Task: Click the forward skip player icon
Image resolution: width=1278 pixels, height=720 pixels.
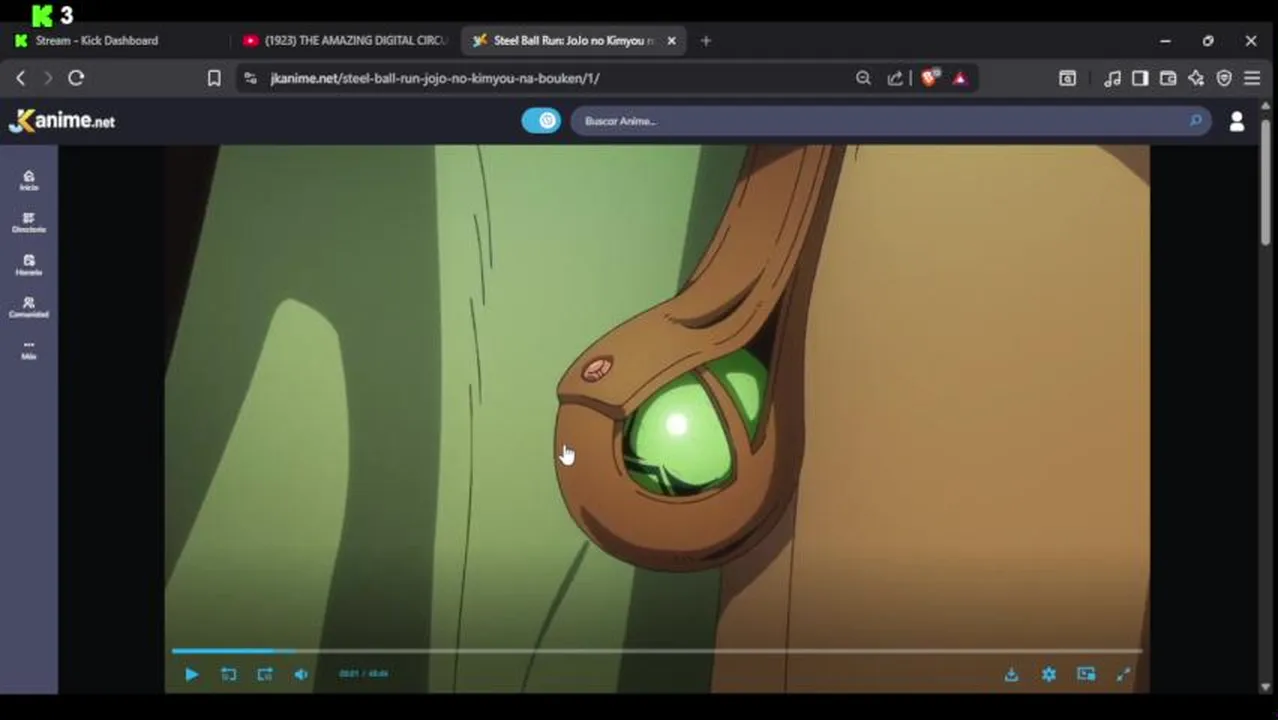Action: coord(265,674)
